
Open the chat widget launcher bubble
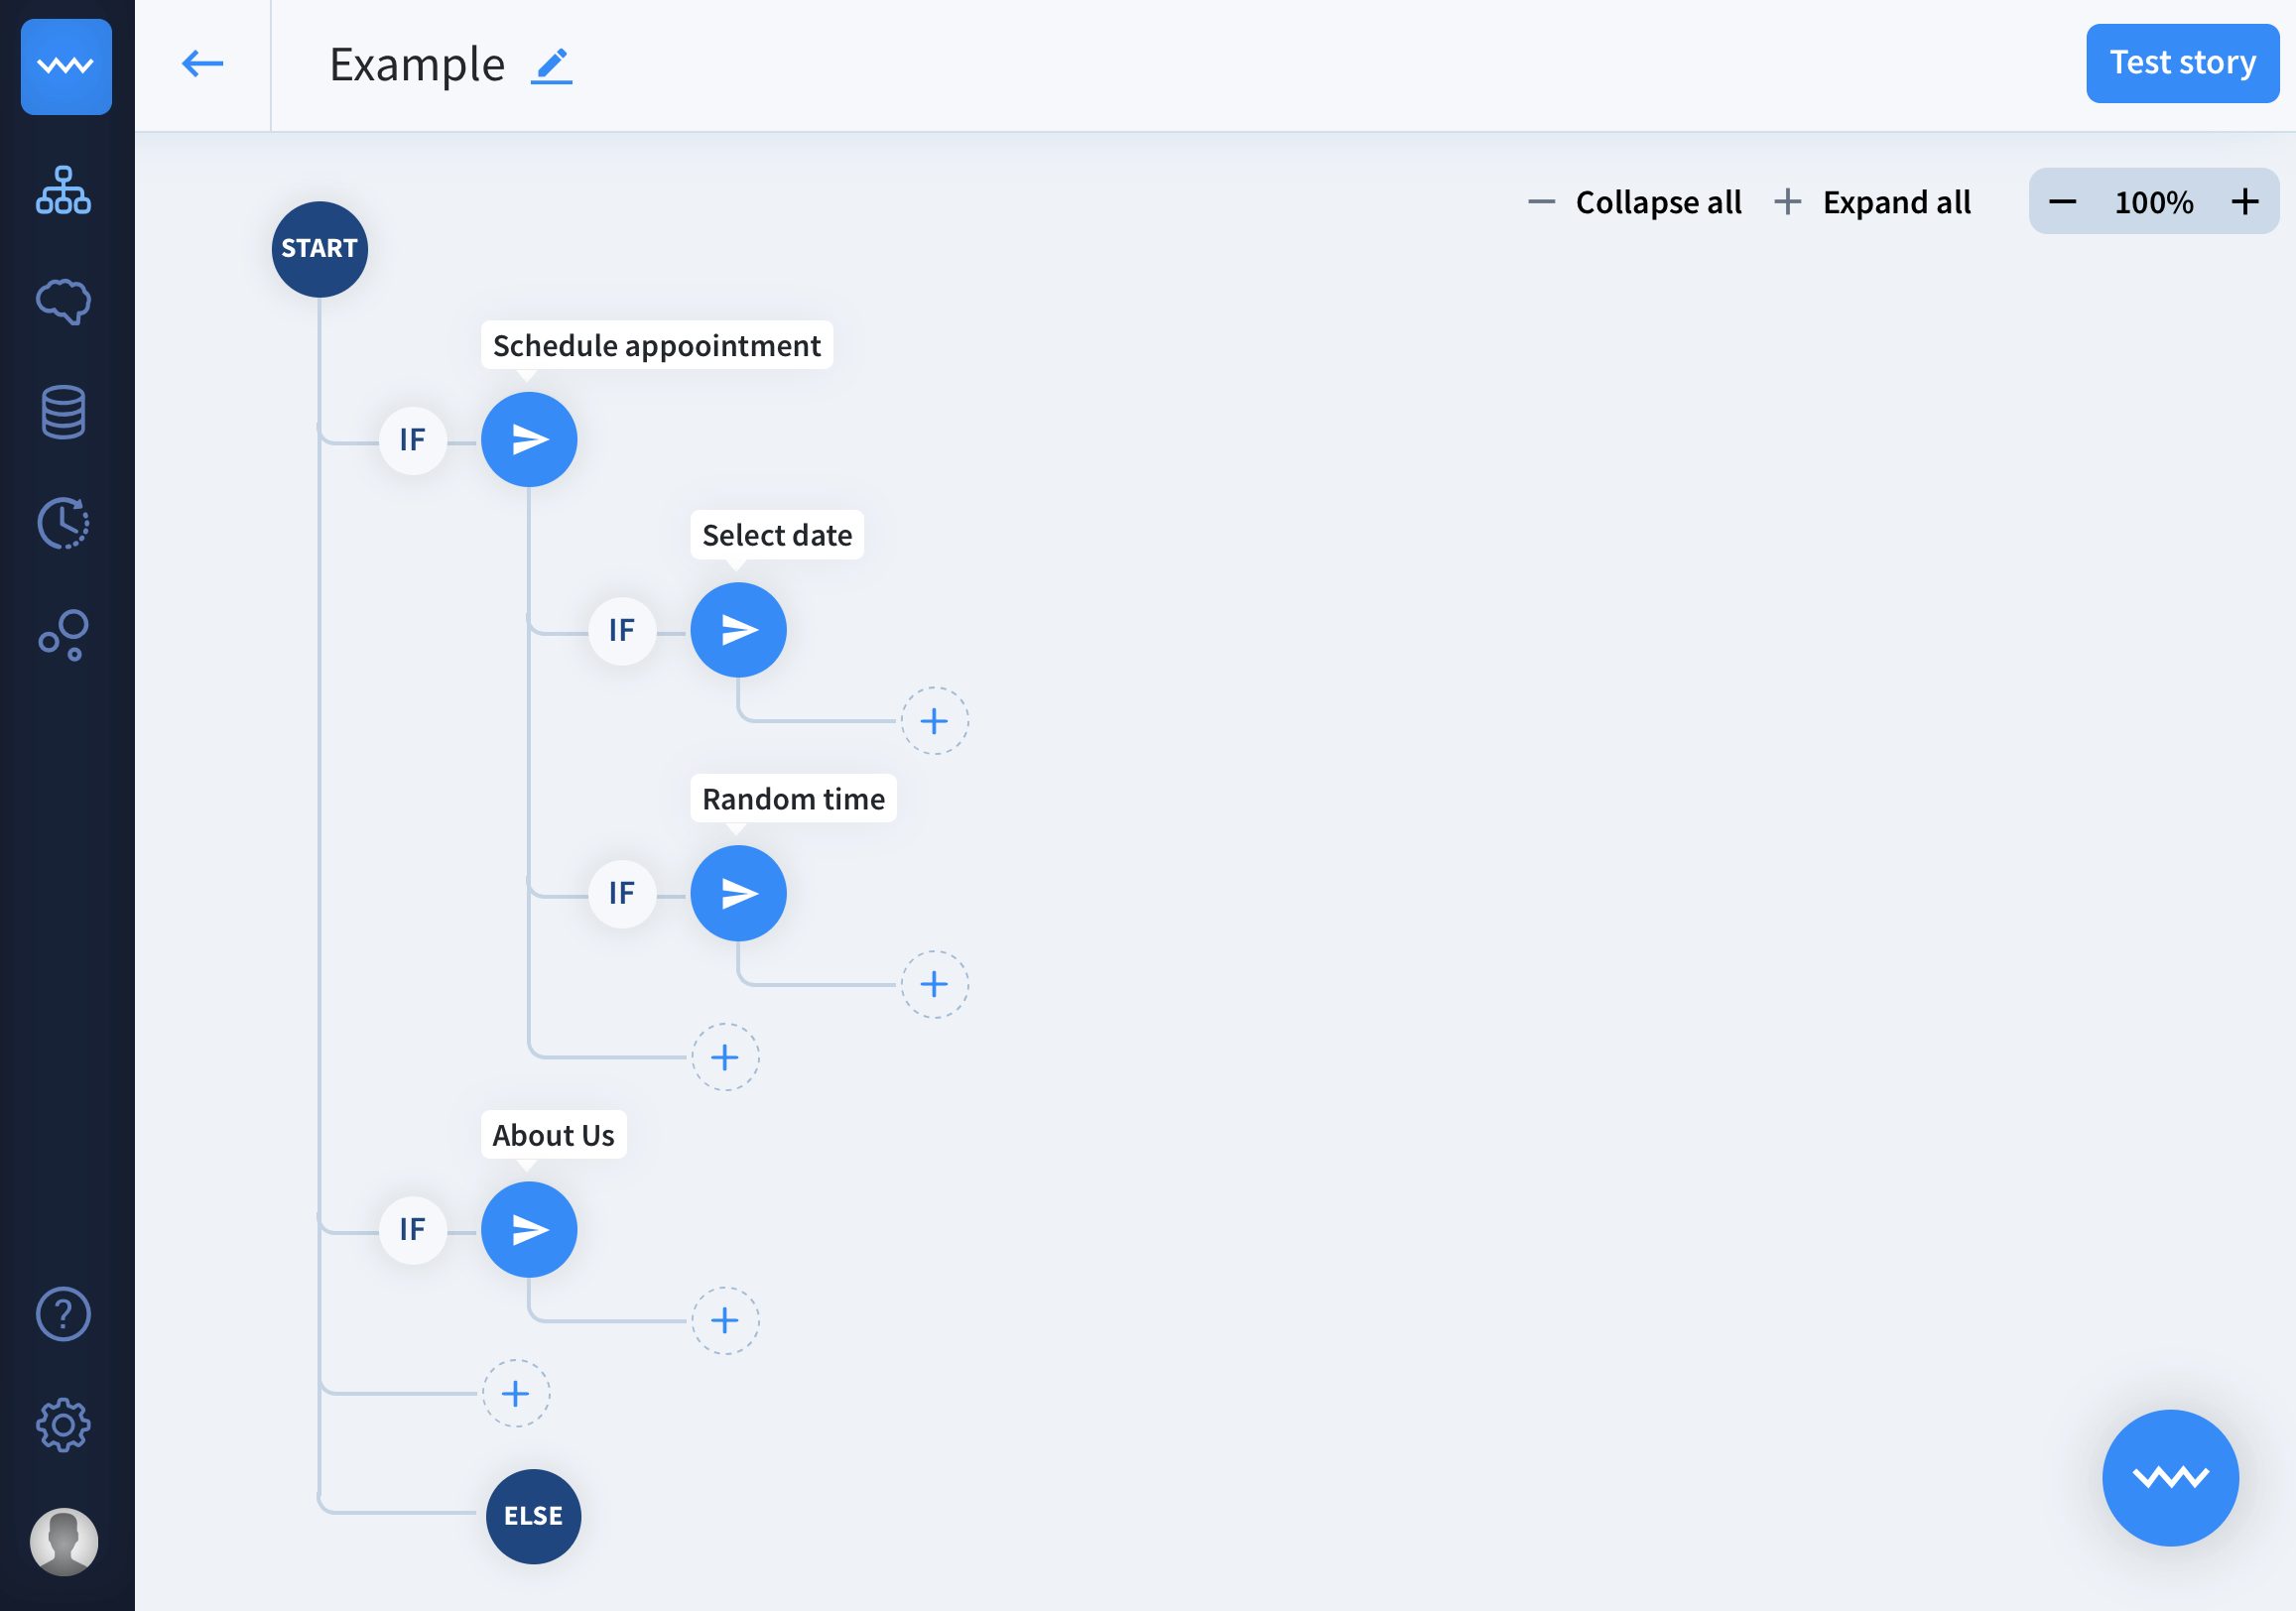click(2169, 1477)
